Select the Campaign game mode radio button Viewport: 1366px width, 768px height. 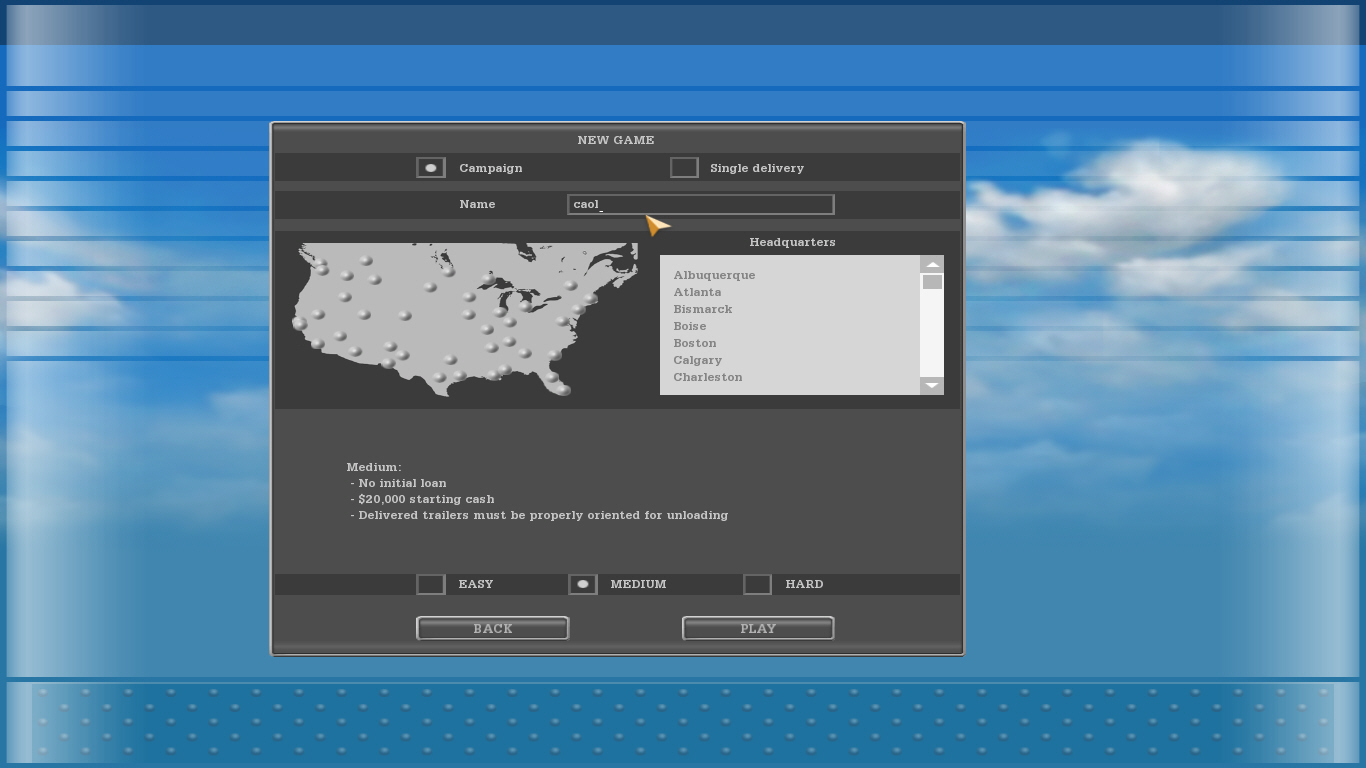pos(431,168)
